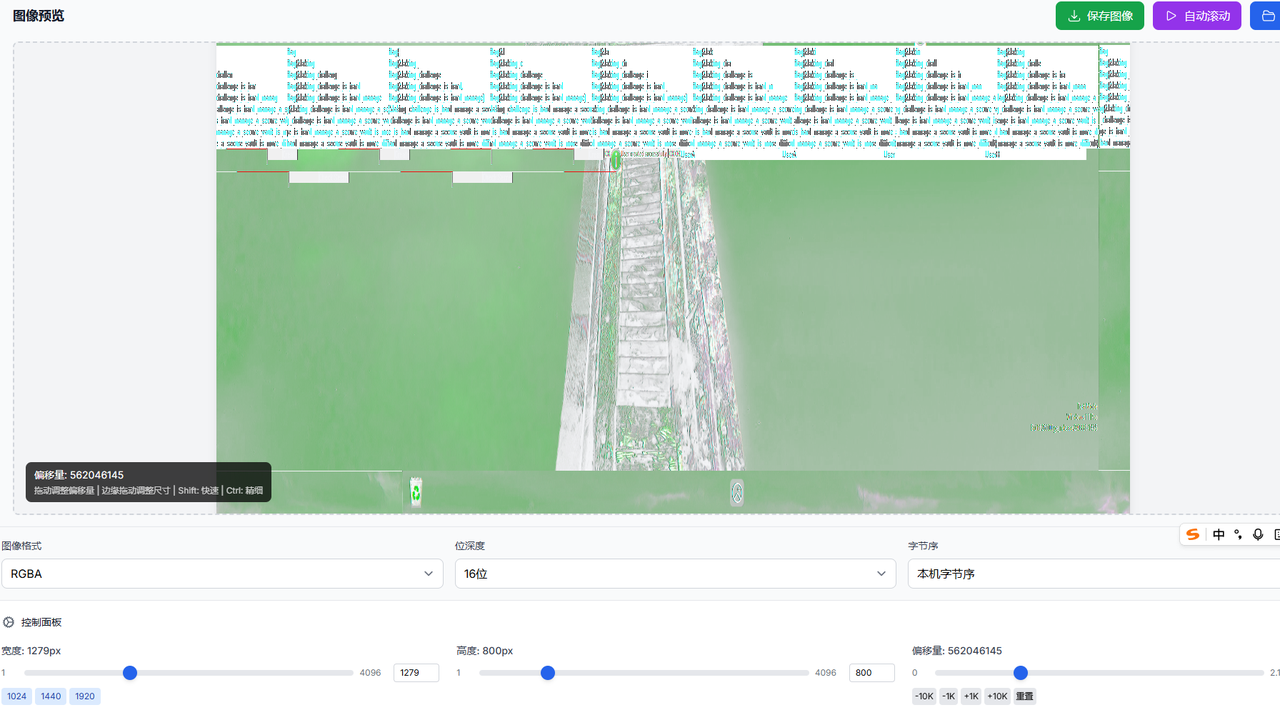This screenshot has height=710, width=1280.
Task: Click the 偏移量 offset slider handle
Action: pos(1020,673)
